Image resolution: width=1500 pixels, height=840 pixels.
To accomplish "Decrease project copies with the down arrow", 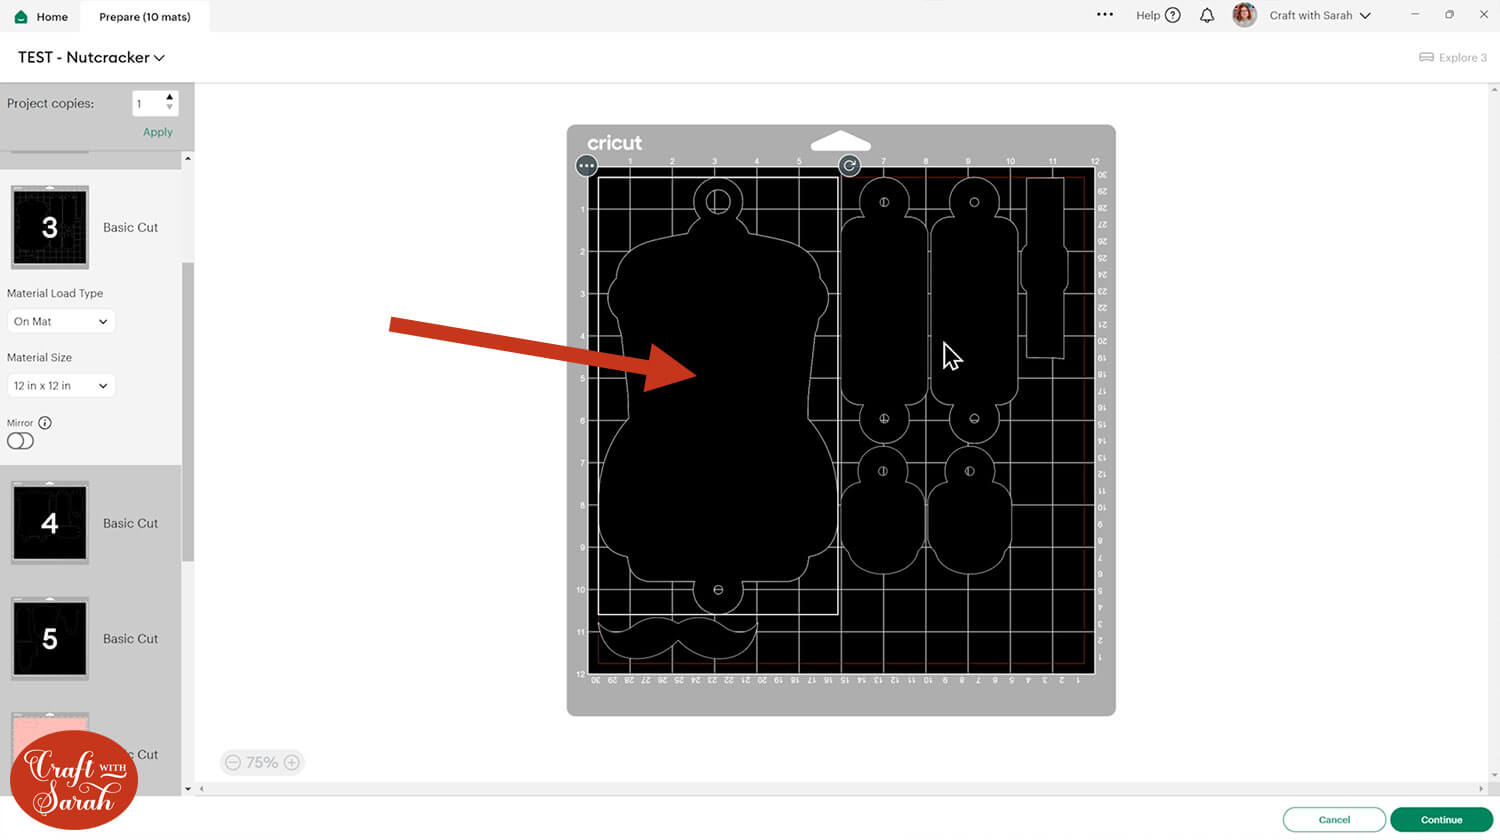I will click(170, 108).
